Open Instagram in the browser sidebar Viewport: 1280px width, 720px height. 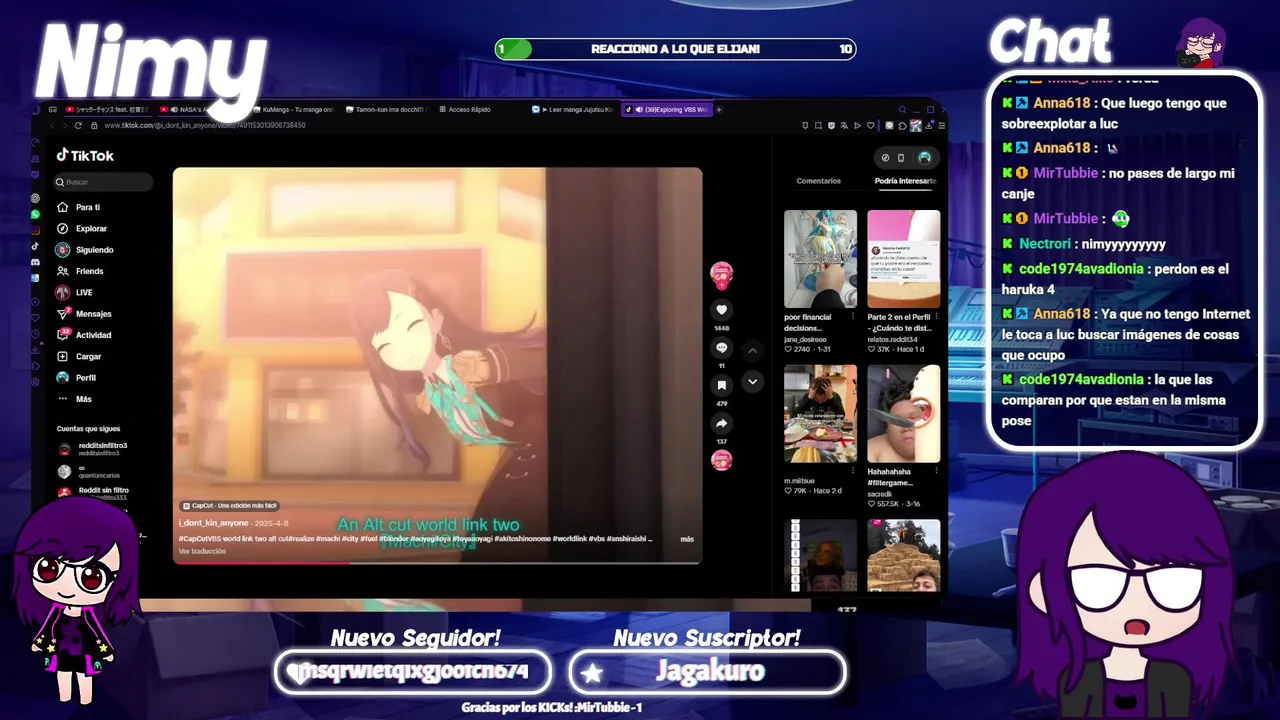(36, 230)
